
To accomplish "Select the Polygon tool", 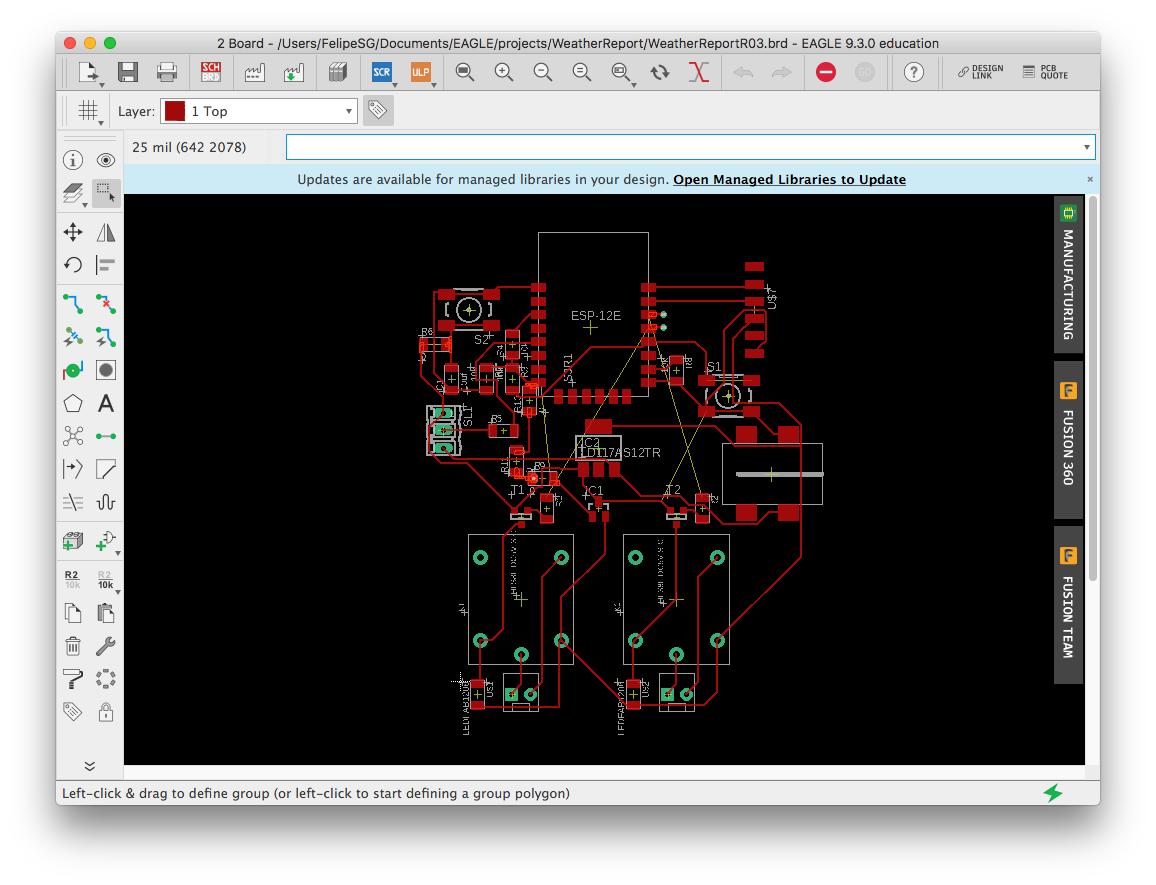I will pos(73,403).
